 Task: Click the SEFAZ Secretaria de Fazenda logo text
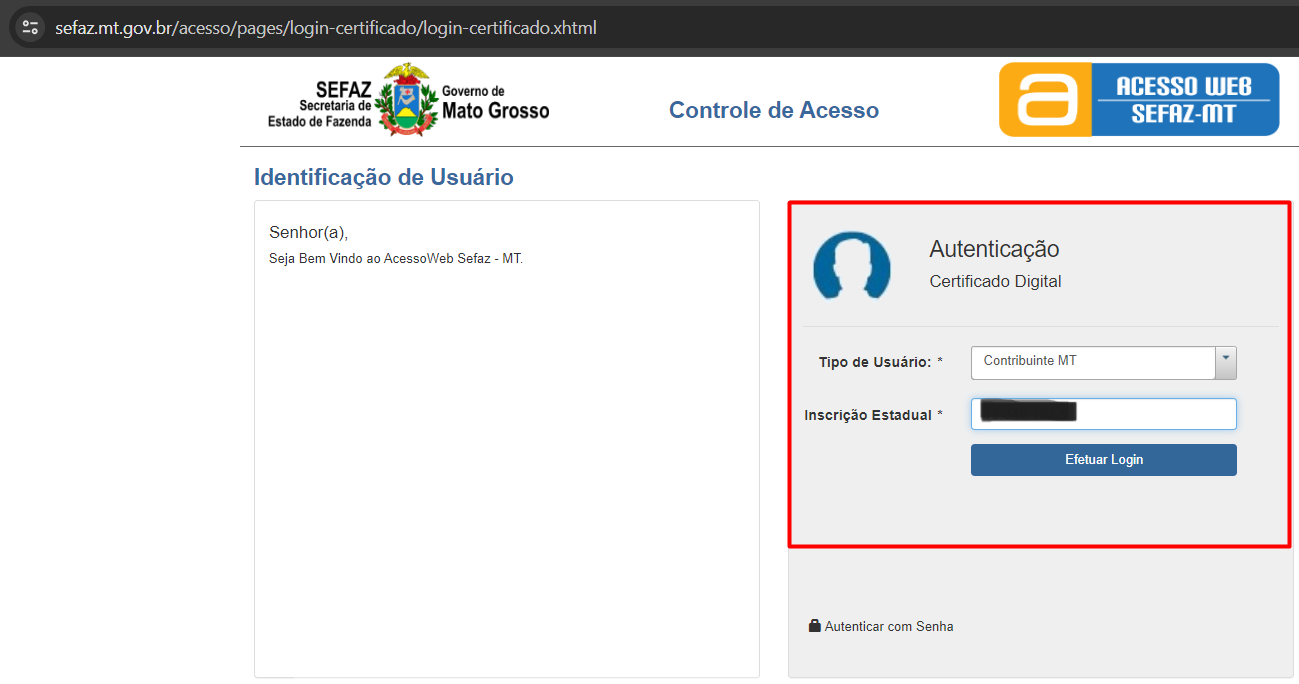(321, 106)
